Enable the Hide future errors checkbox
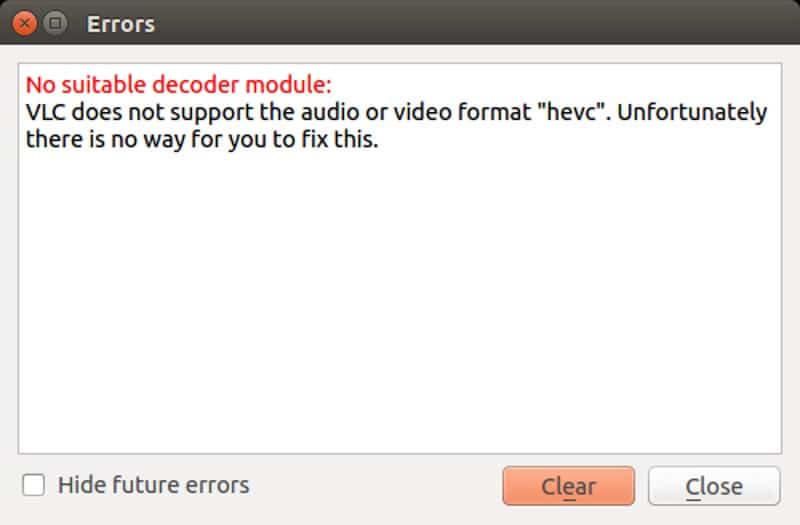800x525 pixels. pyautogui.click(x=35, y=486)
